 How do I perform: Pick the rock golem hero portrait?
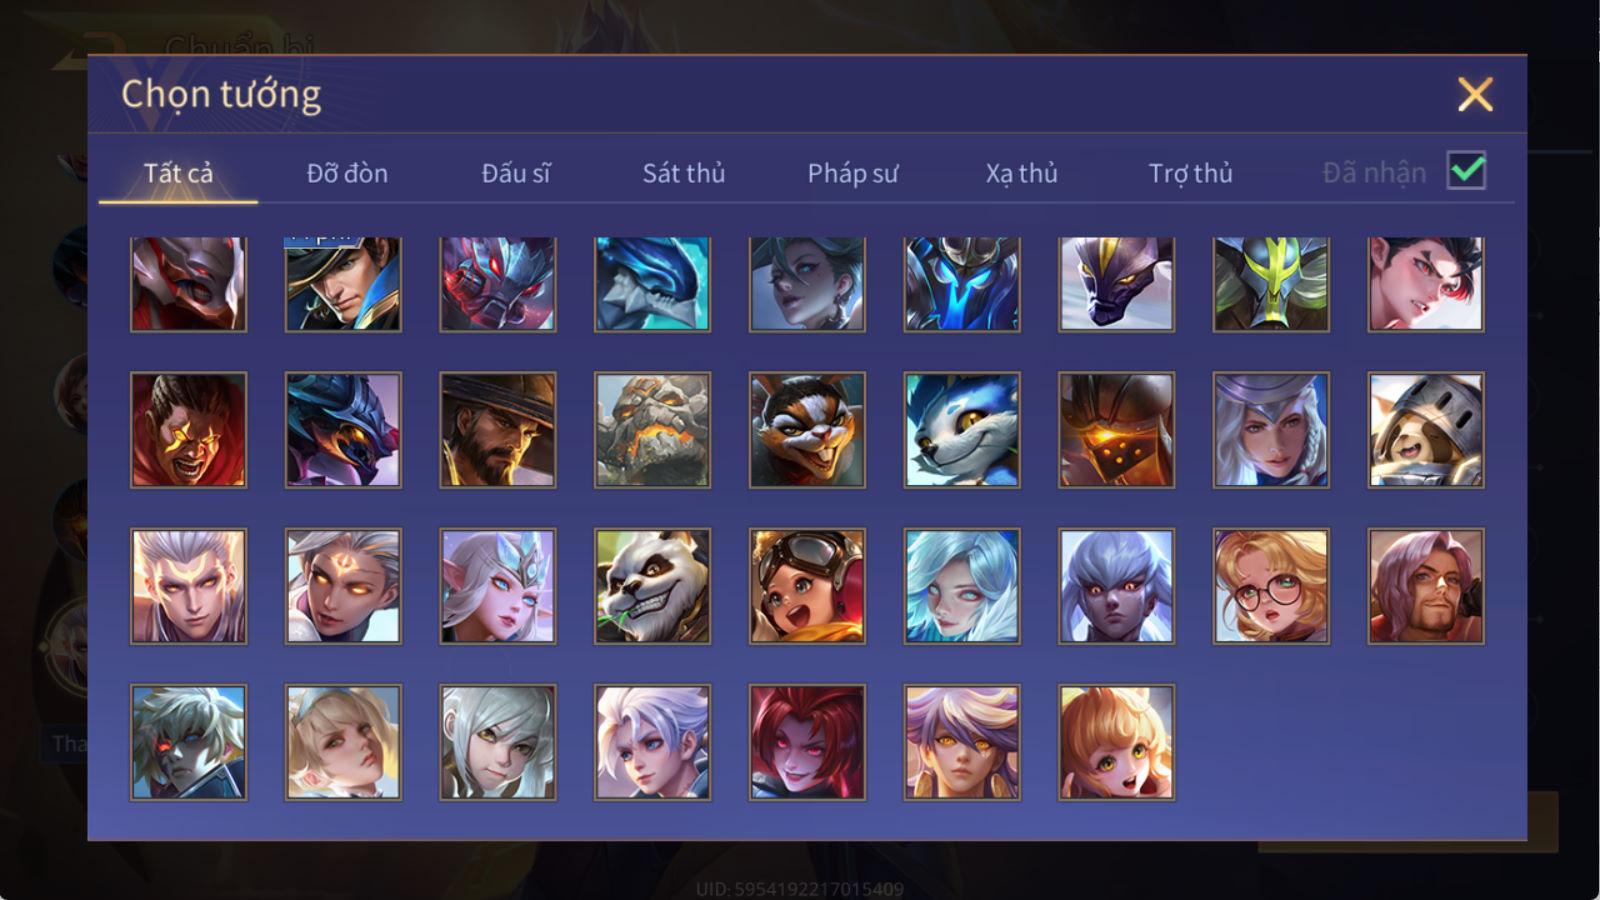pos(652,430)
